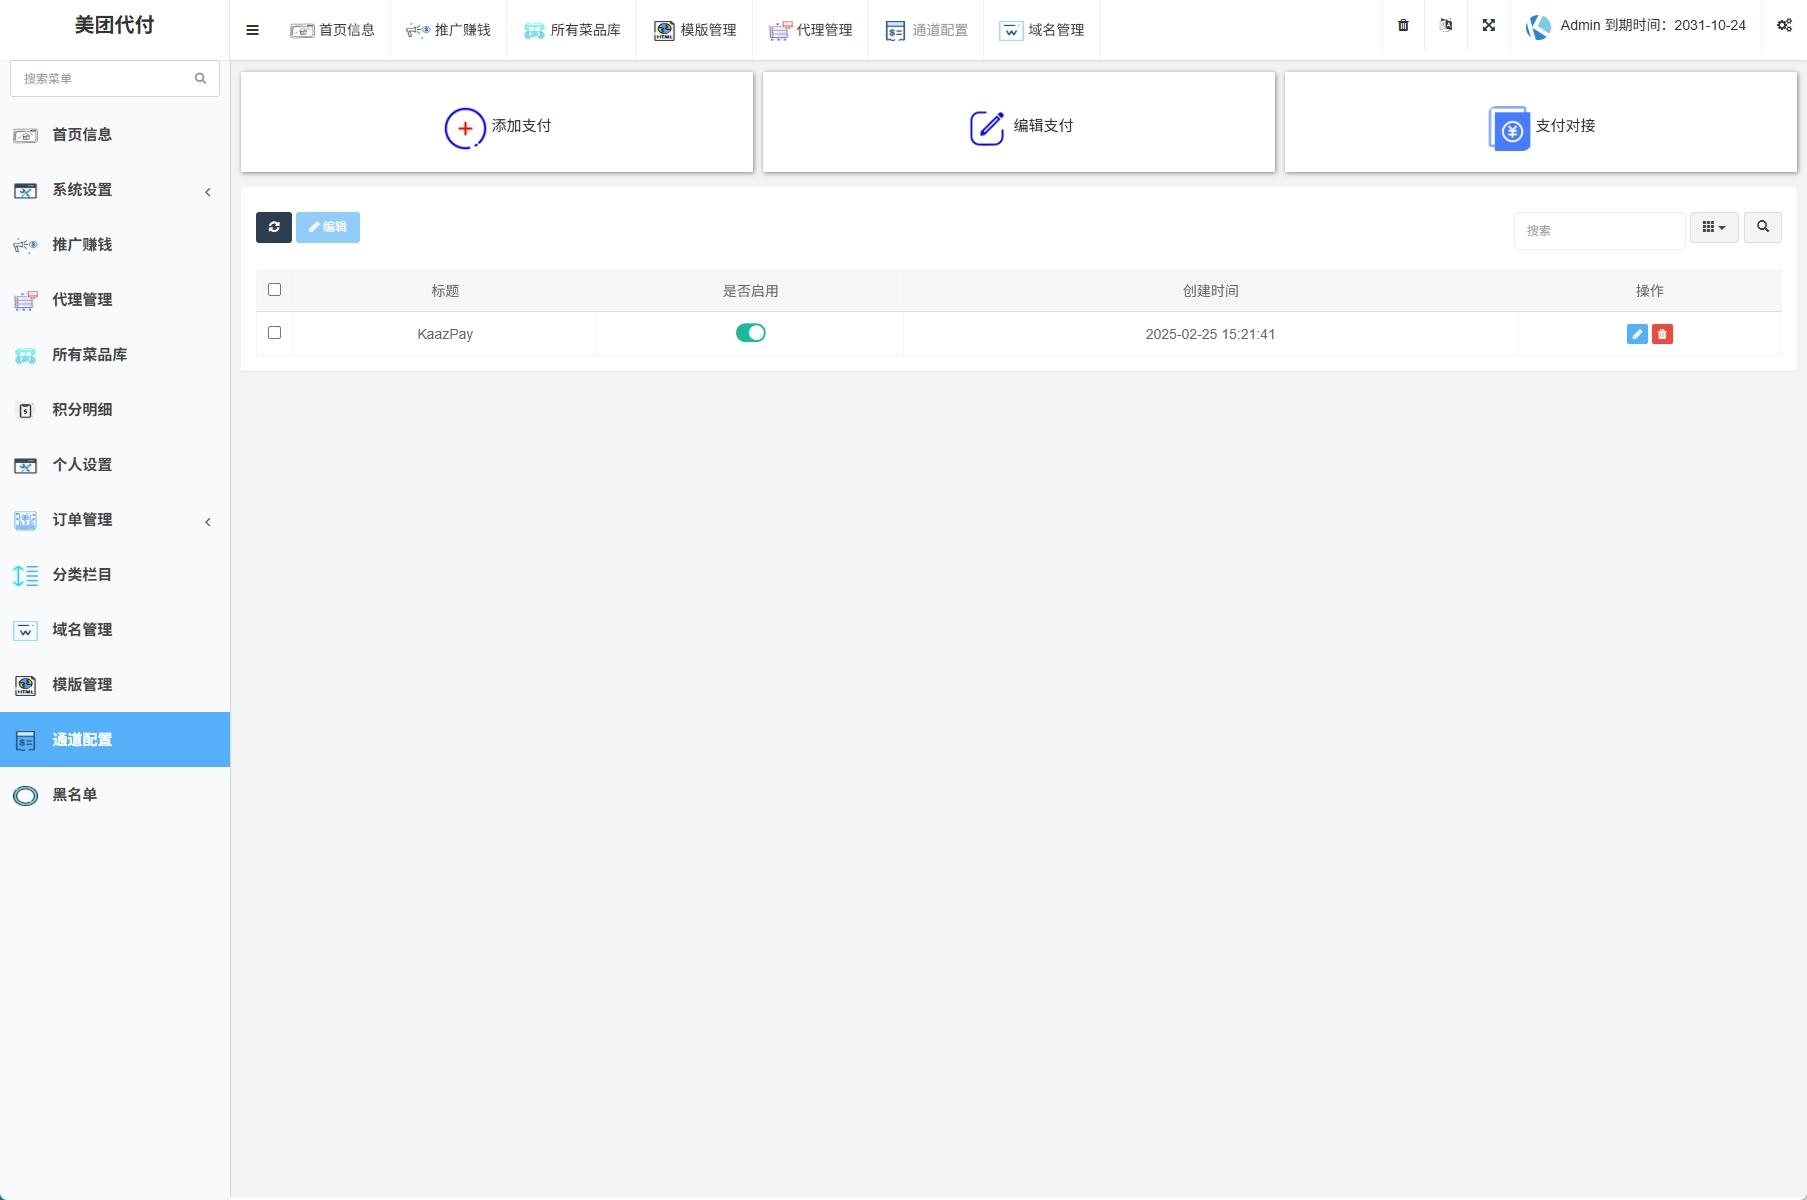The image size is (1807, 1200).
Task: Open settings gears icon at top right
Action: [x=1783, y=26]
